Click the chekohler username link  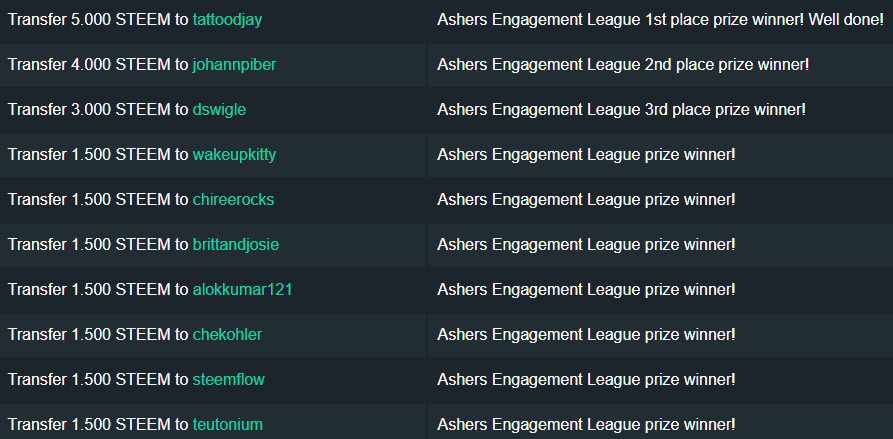coord(227,334)
